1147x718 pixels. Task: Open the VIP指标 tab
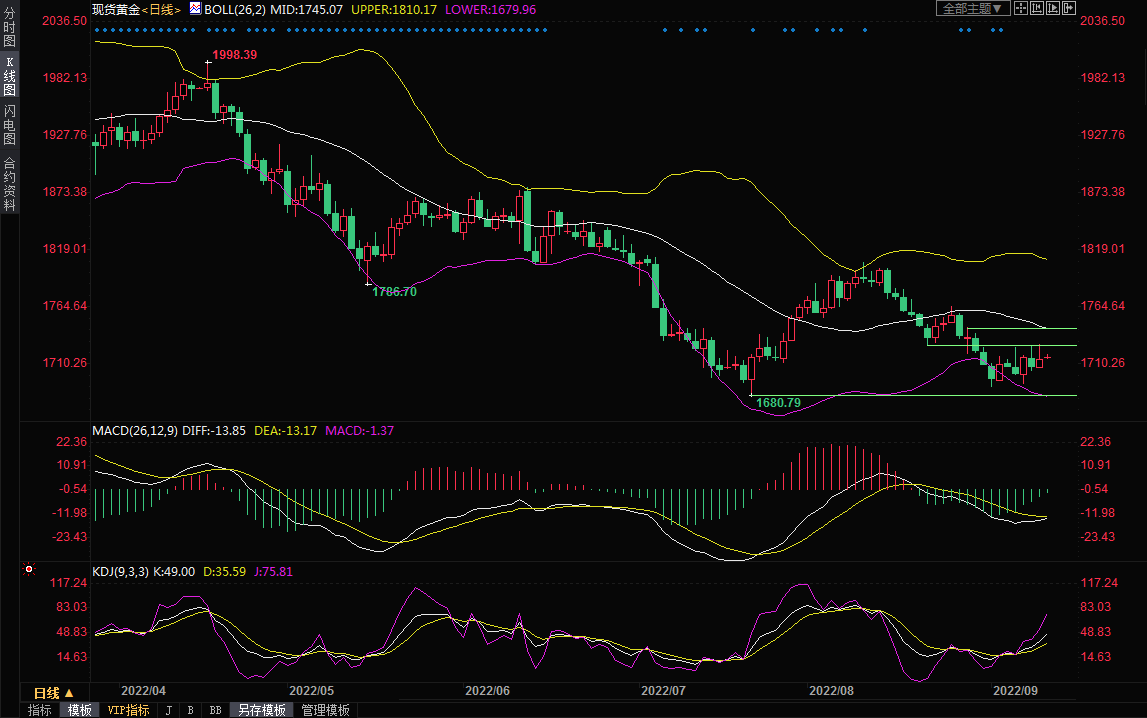(x=128, y=710)
